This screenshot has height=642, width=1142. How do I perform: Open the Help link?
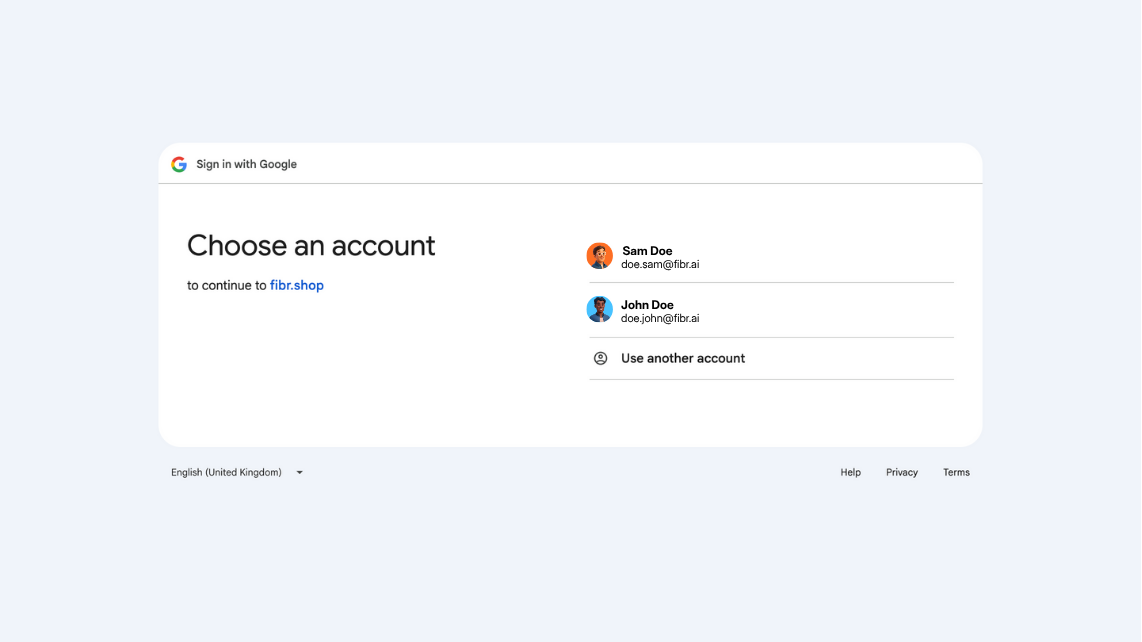(850, 473)
